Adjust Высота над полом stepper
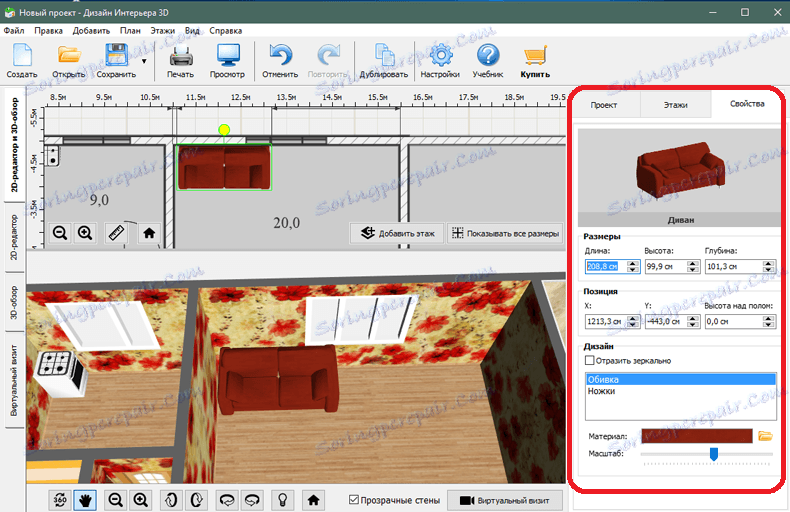Screen dimensions: 790x512 pos(768,321)
